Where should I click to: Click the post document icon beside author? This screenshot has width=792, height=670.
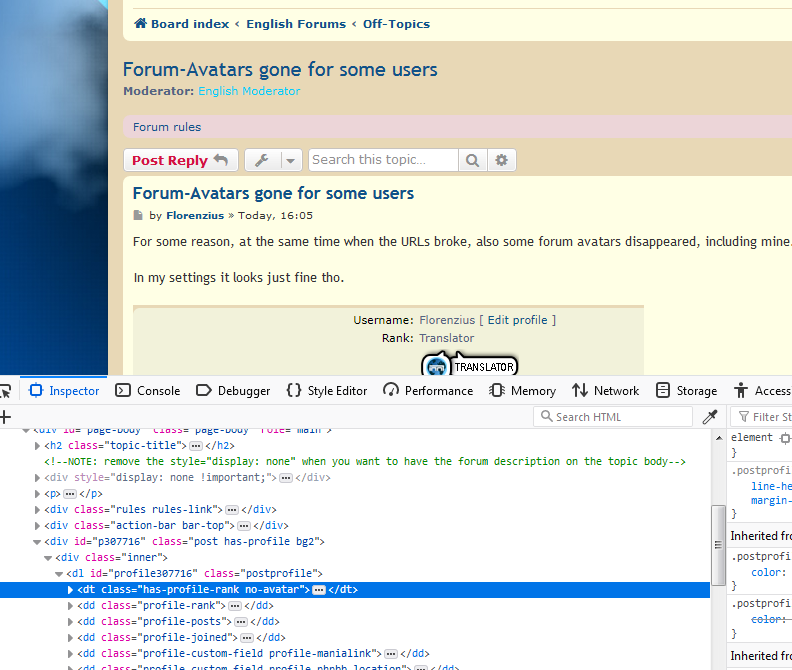click(137, 215)
